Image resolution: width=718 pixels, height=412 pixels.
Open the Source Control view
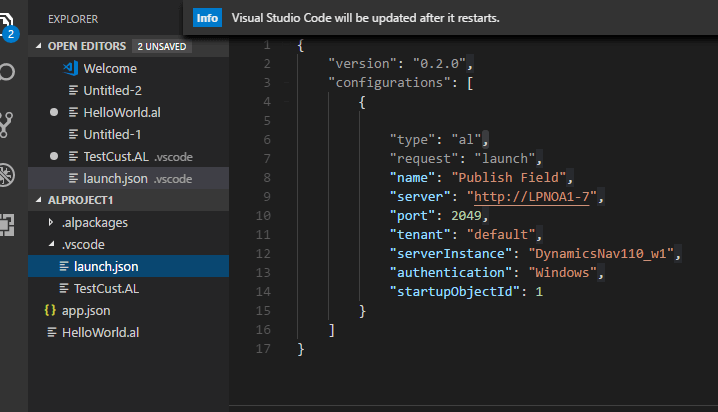[x=6, y=125]
